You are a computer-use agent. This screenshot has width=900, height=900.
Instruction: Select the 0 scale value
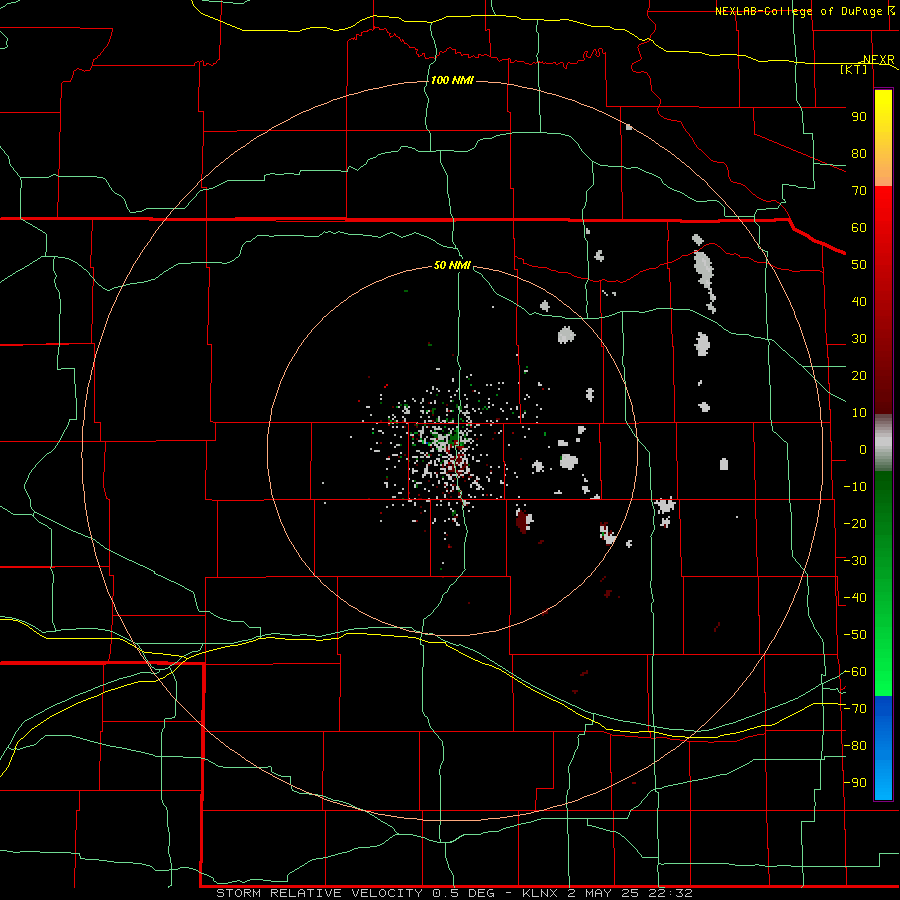863,449
